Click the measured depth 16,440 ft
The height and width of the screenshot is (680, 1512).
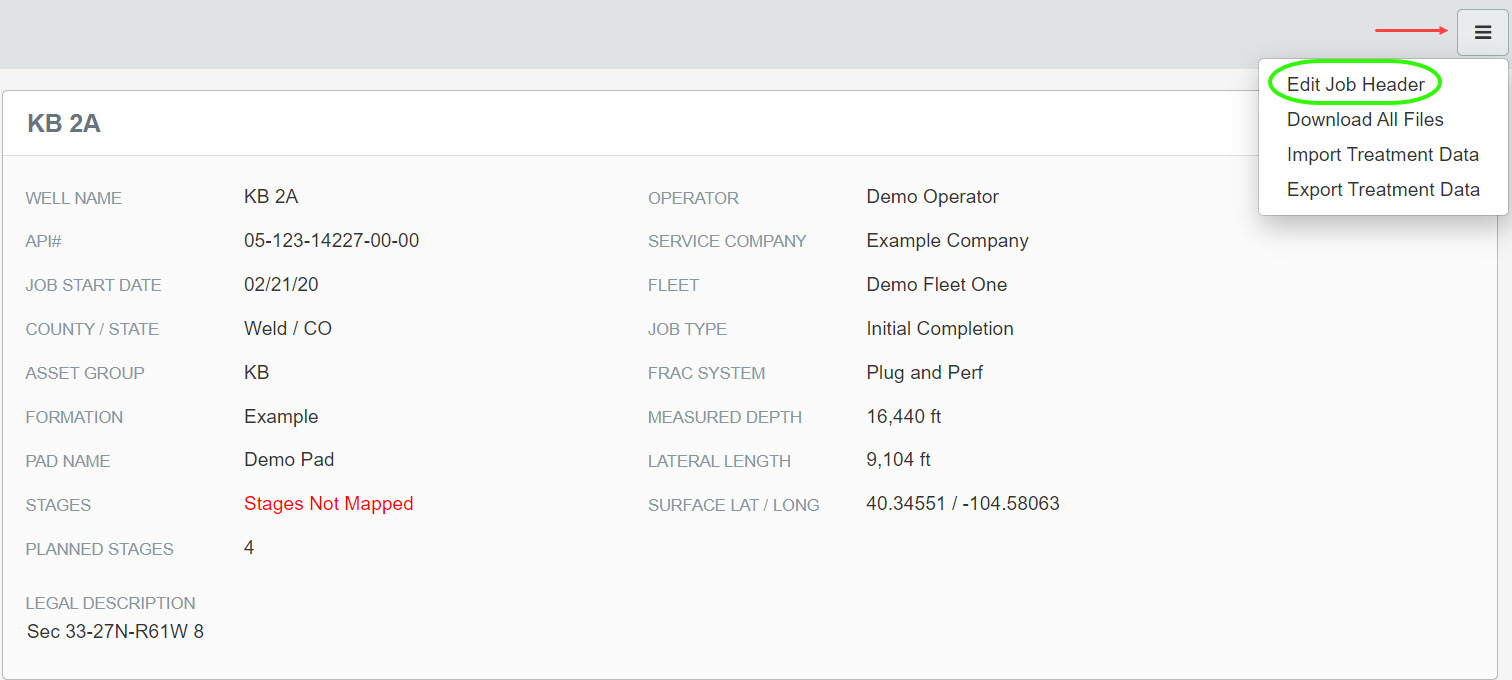coord(903,417)
